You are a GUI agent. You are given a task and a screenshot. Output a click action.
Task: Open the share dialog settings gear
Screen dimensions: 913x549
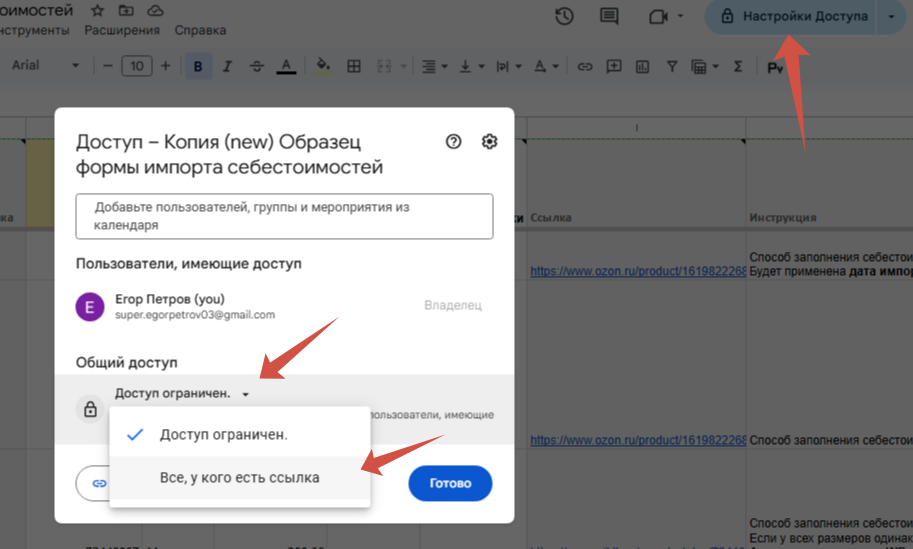point(490,141)
